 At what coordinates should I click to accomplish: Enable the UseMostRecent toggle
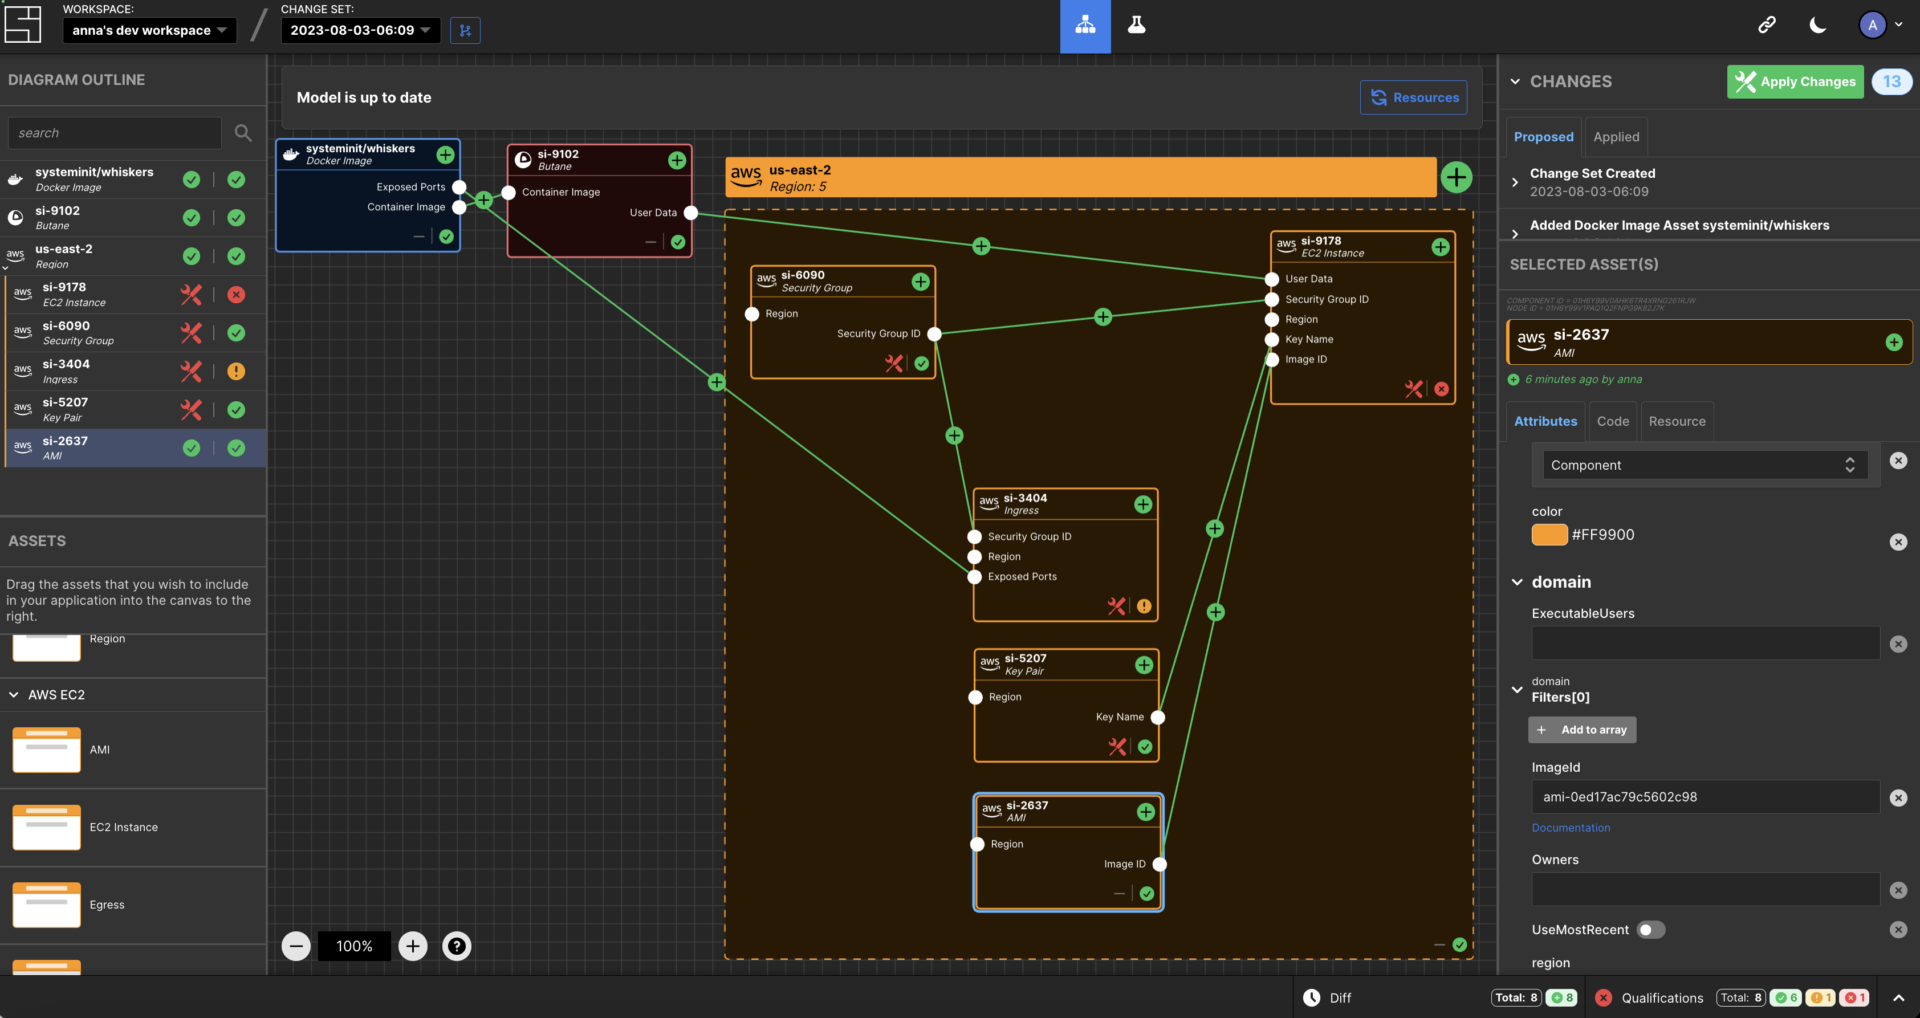tap(1651, 929)
